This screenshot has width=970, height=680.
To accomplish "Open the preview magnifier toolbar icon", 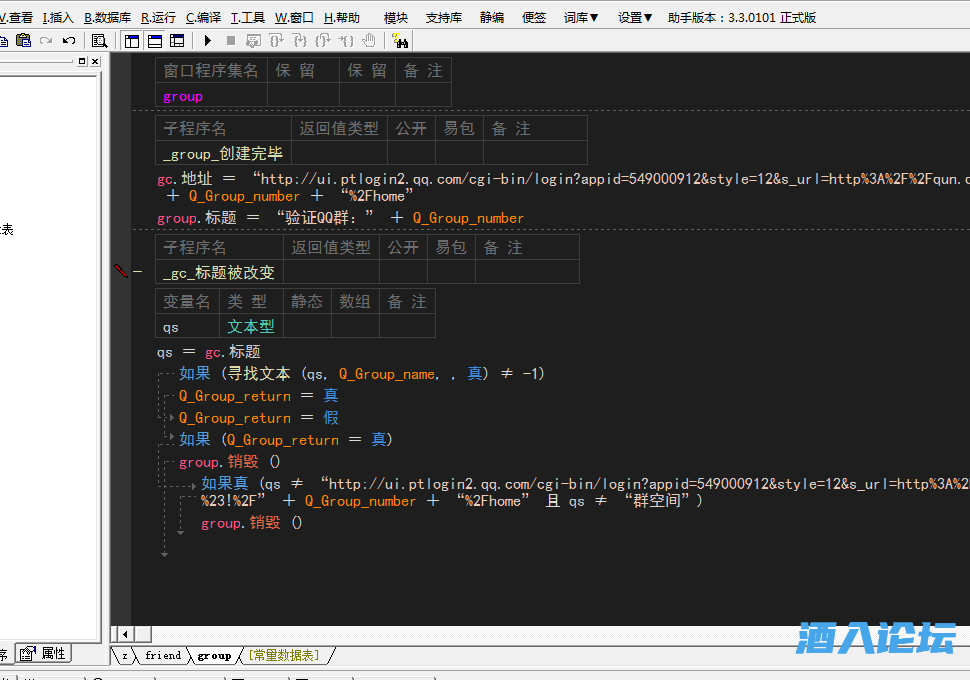I will click(x=100, y=41).
